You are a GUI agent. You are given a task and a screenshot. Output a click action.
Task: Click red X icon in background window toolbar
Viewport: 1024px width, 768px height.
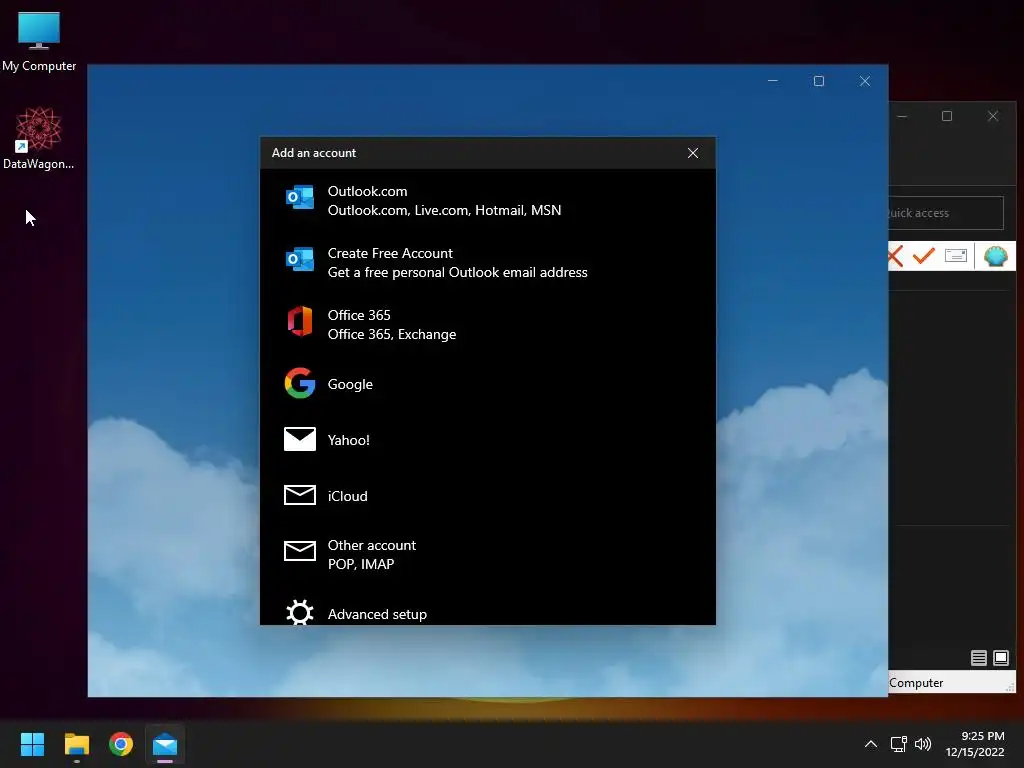coord(895,256)
